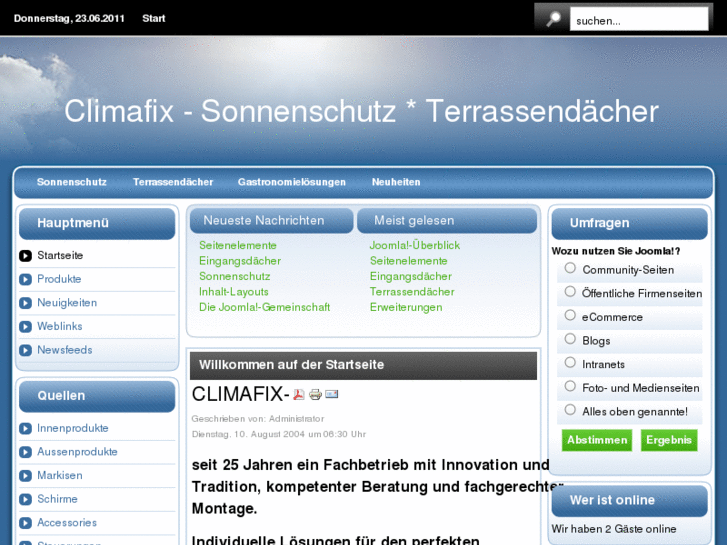727x545 pixels.
Task: Click the date Donnerstag, 23.06.2011
Action: click(x=69, y=18)
